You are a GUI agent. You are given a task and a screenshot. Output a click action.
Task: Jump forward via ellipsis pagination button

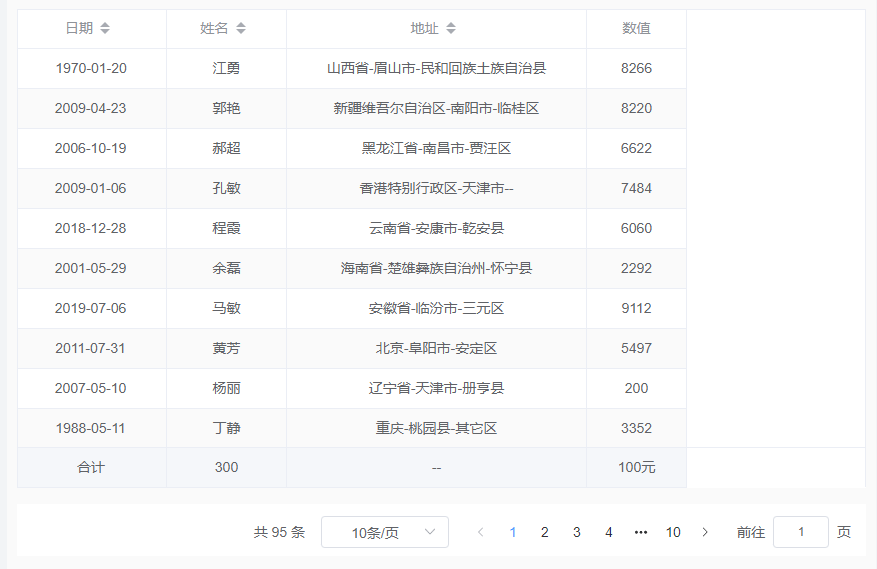pyautogui.click(x=641, y=532)
